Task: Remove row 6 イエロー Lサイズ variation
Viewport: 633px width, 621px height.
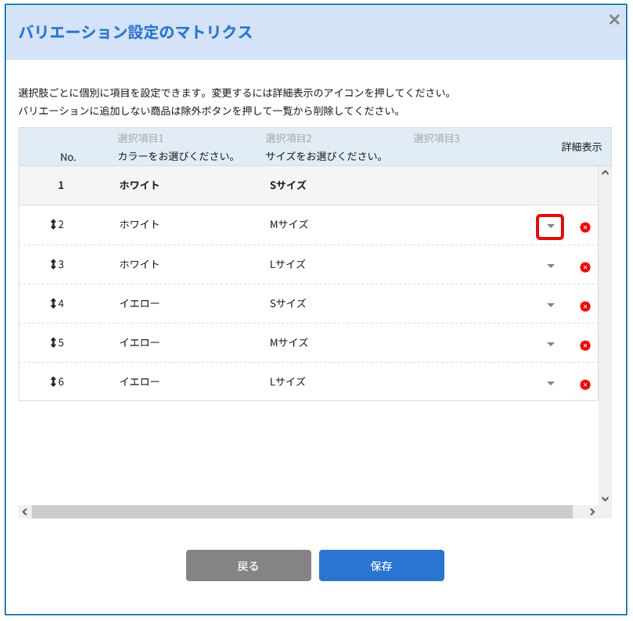Action: [585, 384]
